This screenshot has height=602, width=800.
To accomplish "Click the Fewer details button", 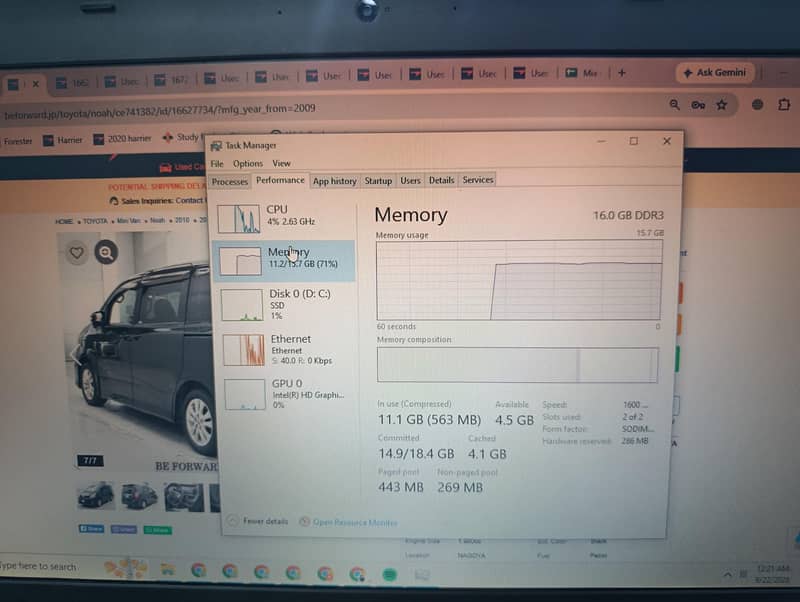I will (x=258, y=521).
